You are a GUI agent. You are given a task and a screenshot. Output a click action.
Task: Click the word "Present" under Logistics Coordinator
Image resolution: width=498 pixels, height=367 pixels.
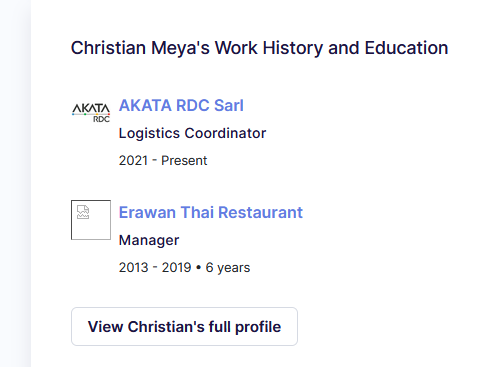point(184,161)
